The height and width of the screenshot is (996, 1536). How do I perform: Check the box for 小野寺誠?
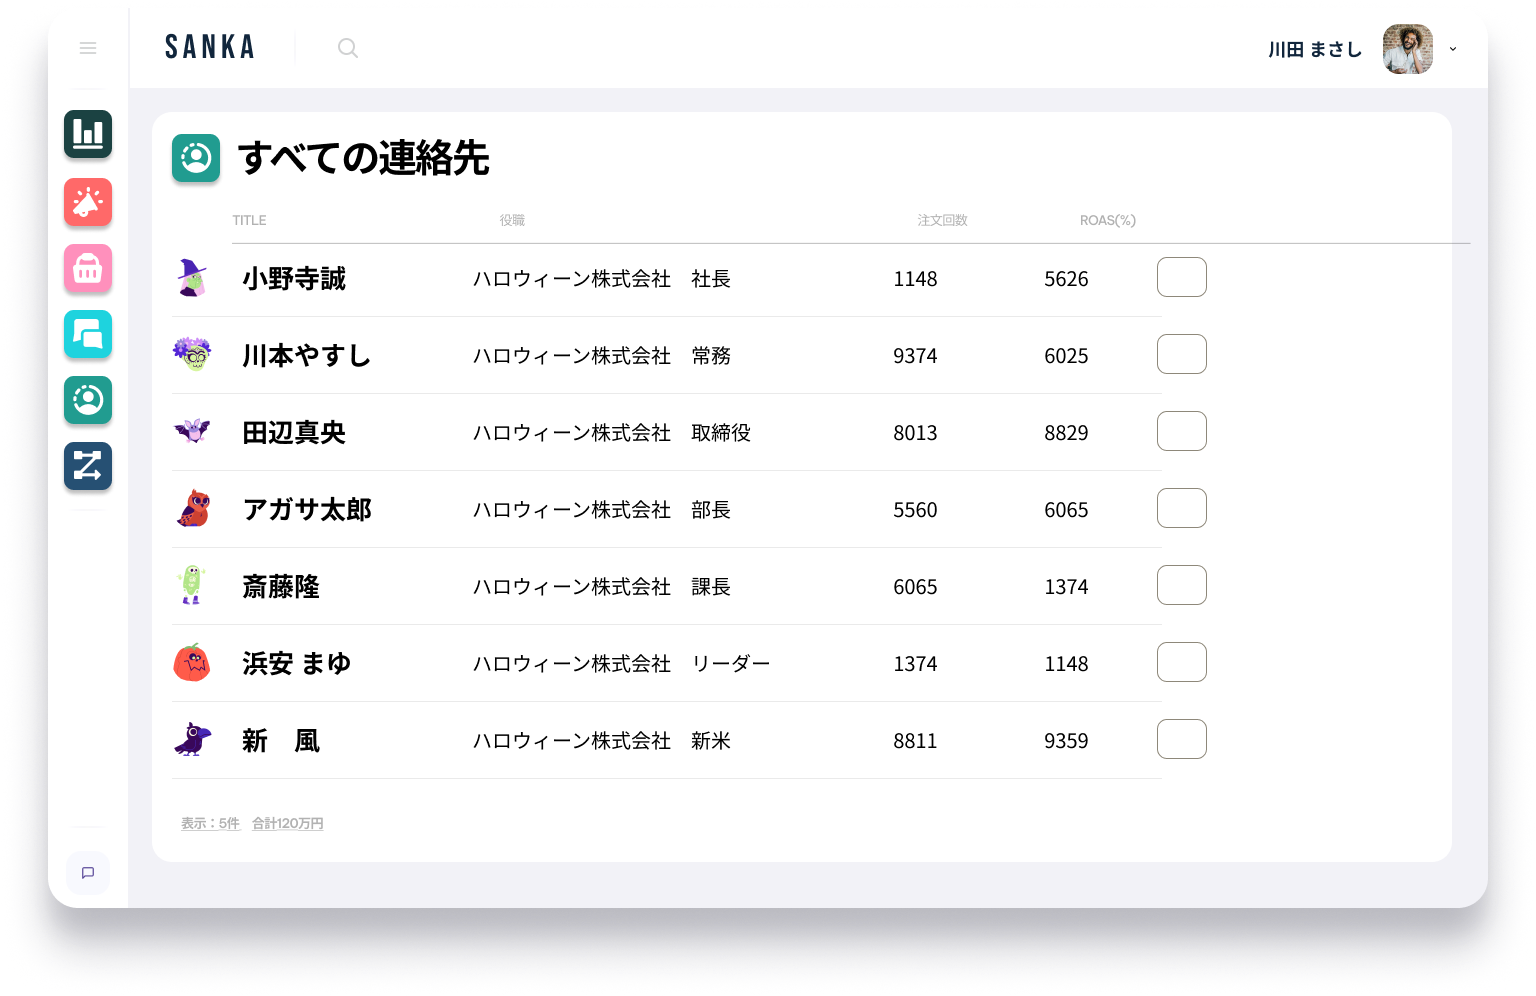pyautogui.click(x=1181, y=277)
